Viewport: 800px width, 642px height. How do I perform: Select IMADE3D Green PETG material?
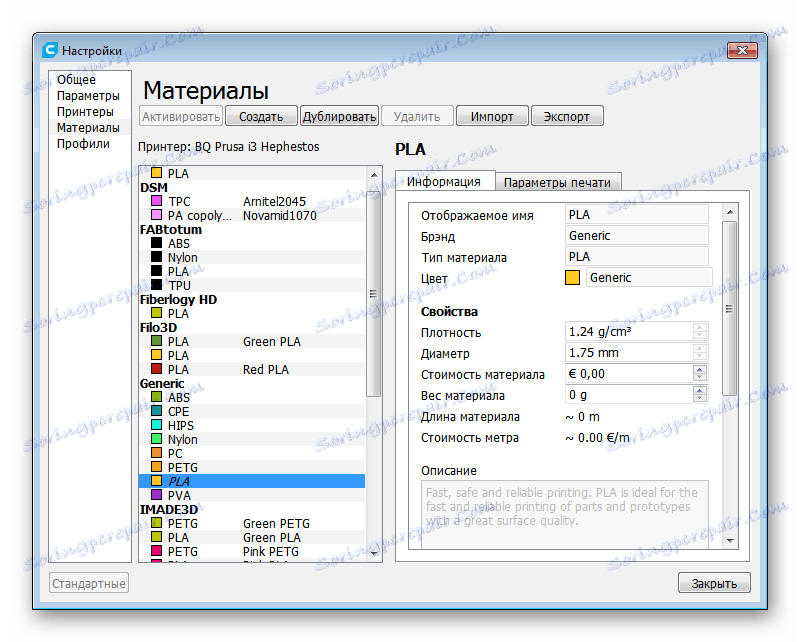tap(253, 524)
